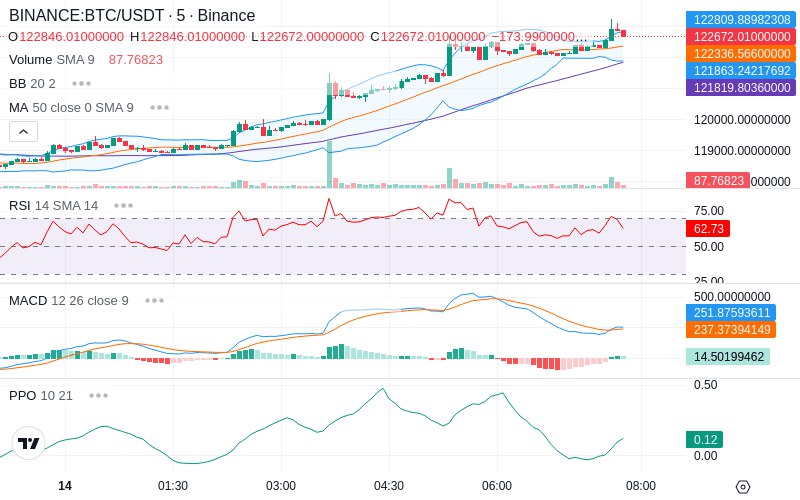Screen dimensions: 800x500
Task: Open more options for RSI 14 indicator
Action: 123,206
